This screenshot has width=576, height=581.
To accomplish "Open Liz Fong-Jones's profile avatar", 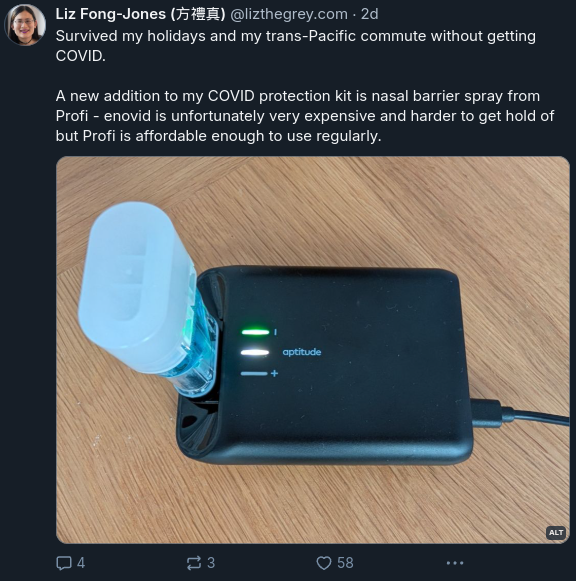I will click(x=24, y=25).
